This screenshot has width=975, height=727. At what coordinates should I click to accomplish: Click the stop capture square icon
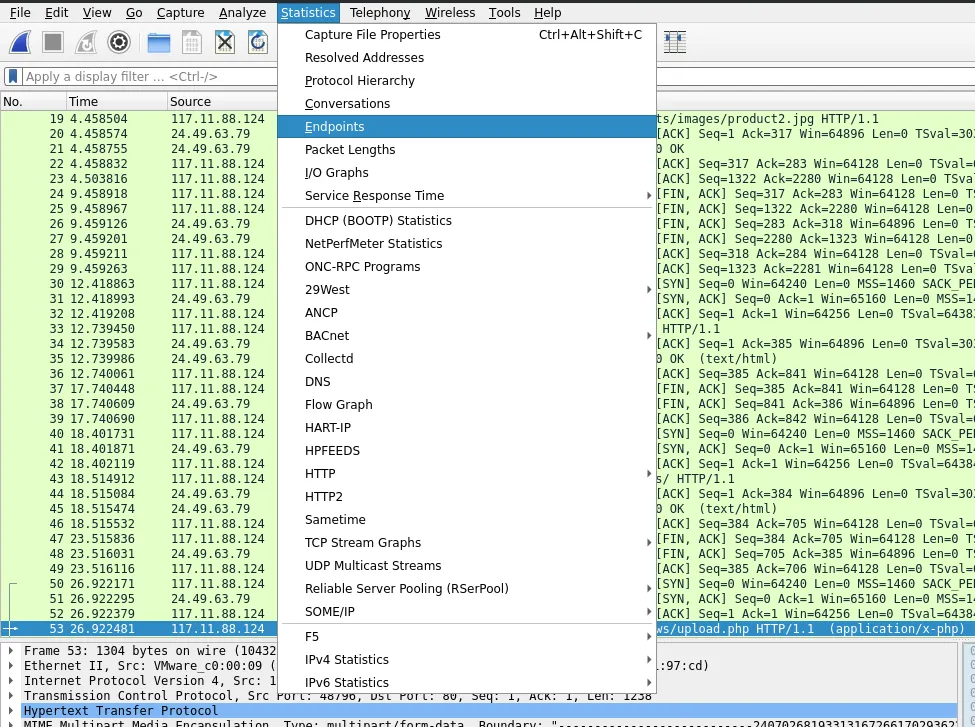[x=53, y=42]
